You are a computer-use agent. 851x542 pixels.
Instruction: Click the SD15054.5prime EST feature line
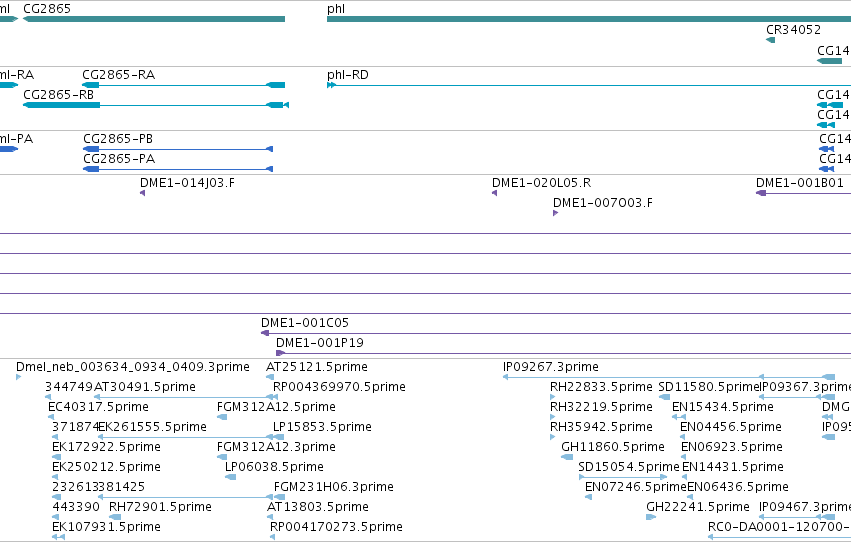click(x=623, y=477)
